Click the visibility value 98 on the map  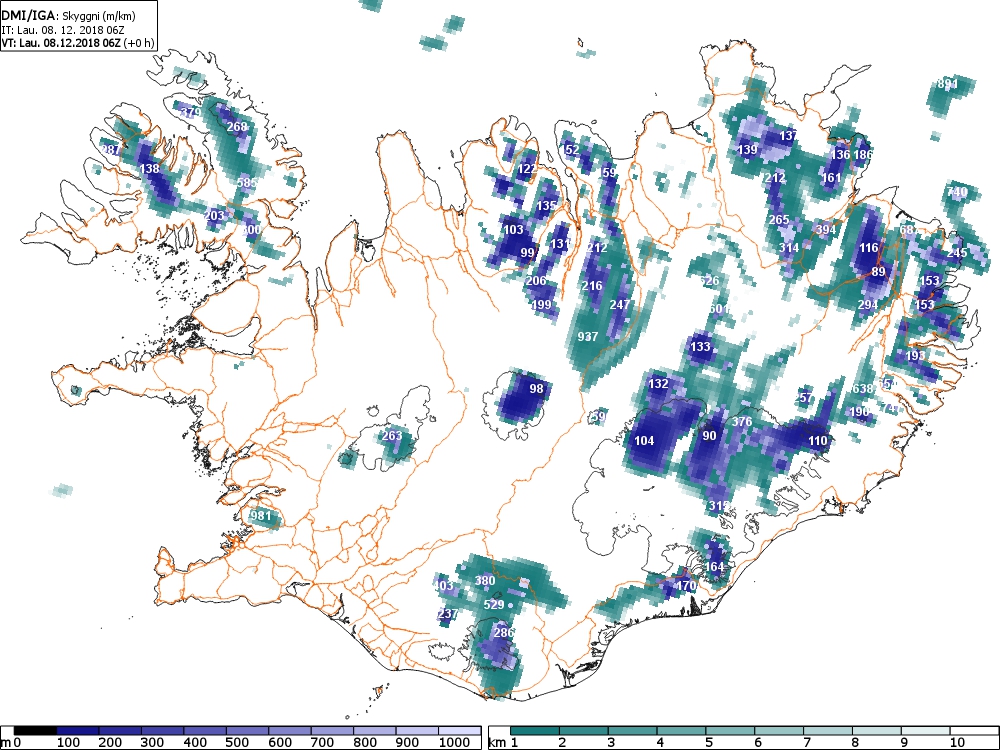coord(536,388)
